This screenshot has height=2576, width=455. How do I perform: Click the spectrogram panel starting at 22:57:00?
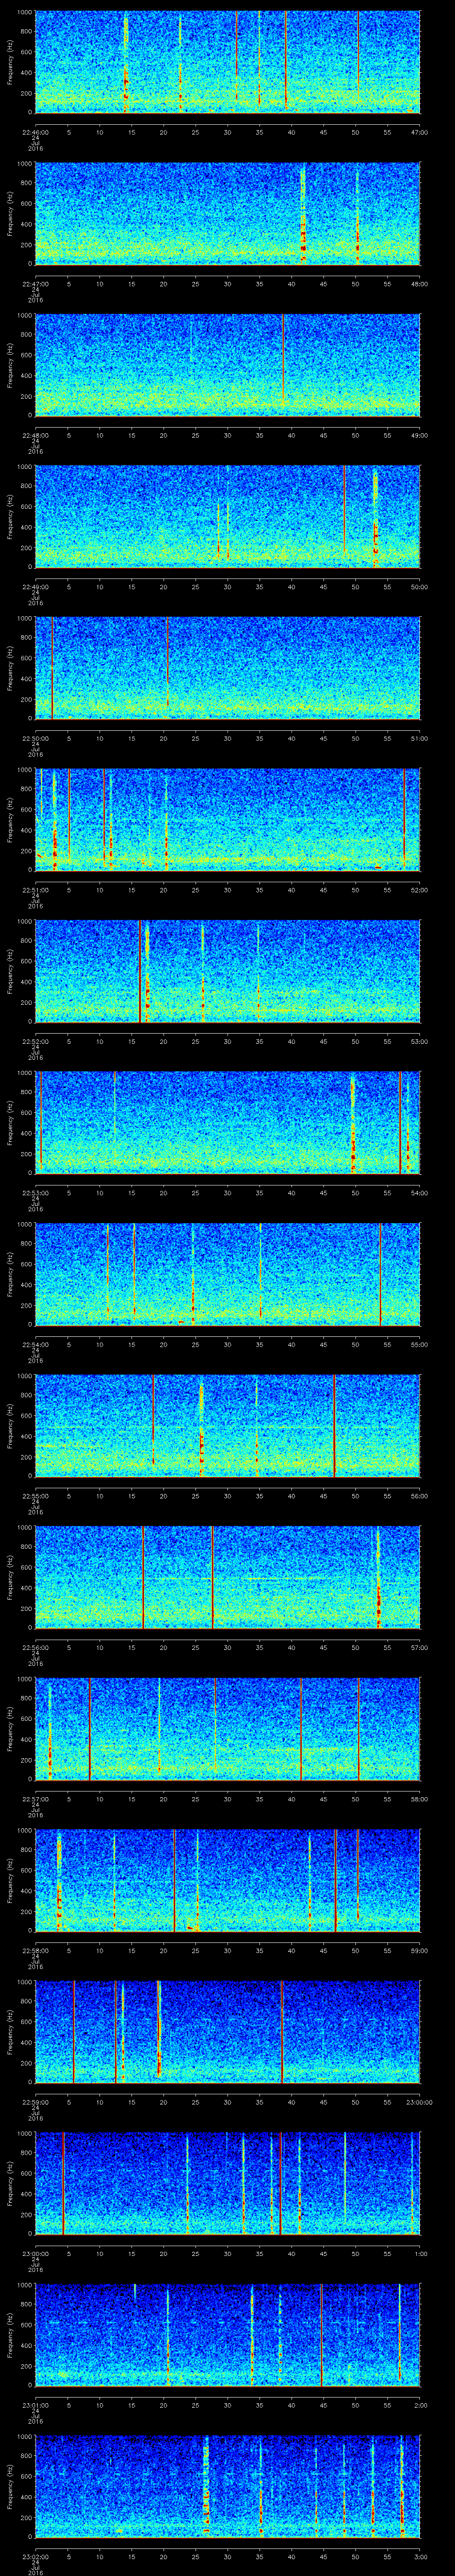coord(228,1728)
